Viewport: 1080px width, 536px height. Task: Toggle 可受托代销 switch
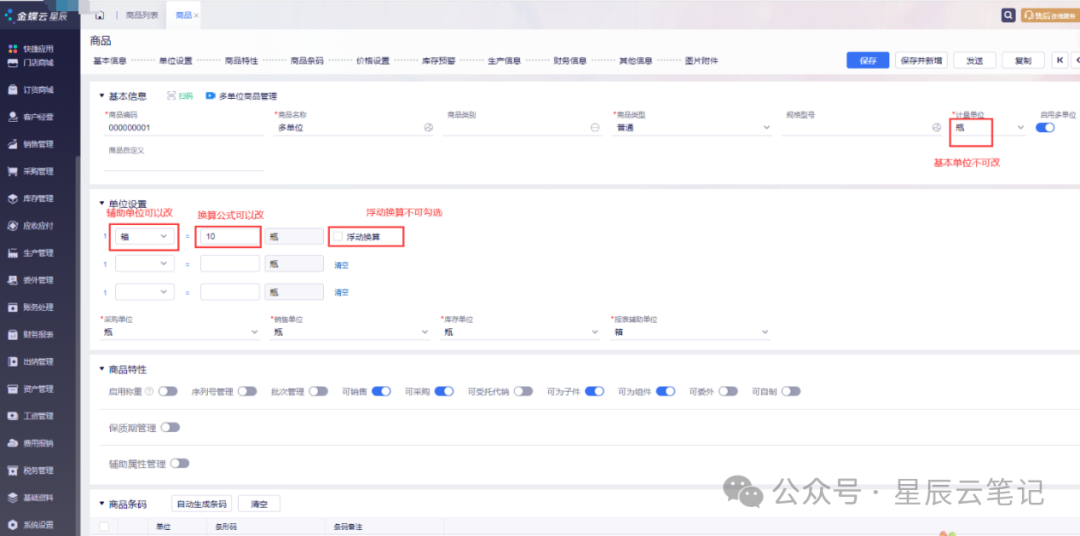(523, 391)
